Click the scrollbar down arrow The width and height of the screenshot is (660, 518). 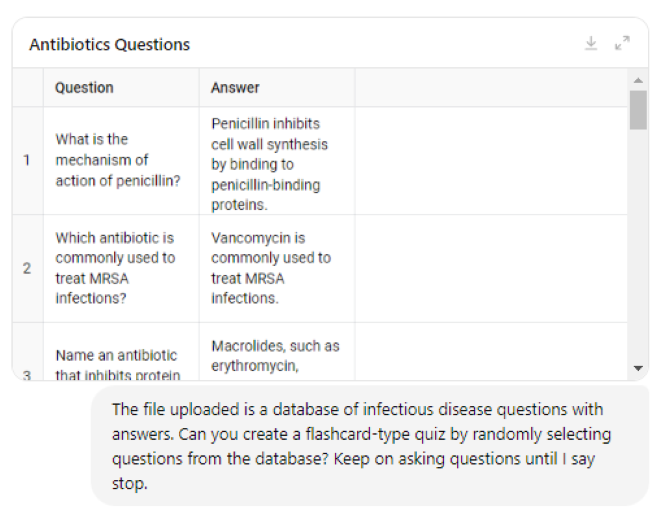pyautogui.click(x=638, y=369)
